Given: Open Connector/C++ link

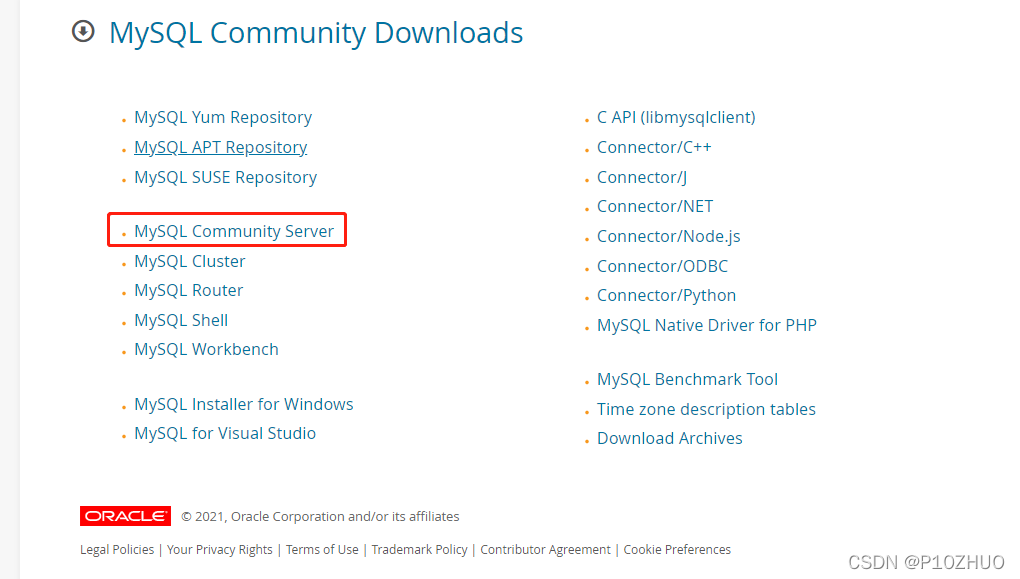Looking at the screenshot, I should [654, 147].
